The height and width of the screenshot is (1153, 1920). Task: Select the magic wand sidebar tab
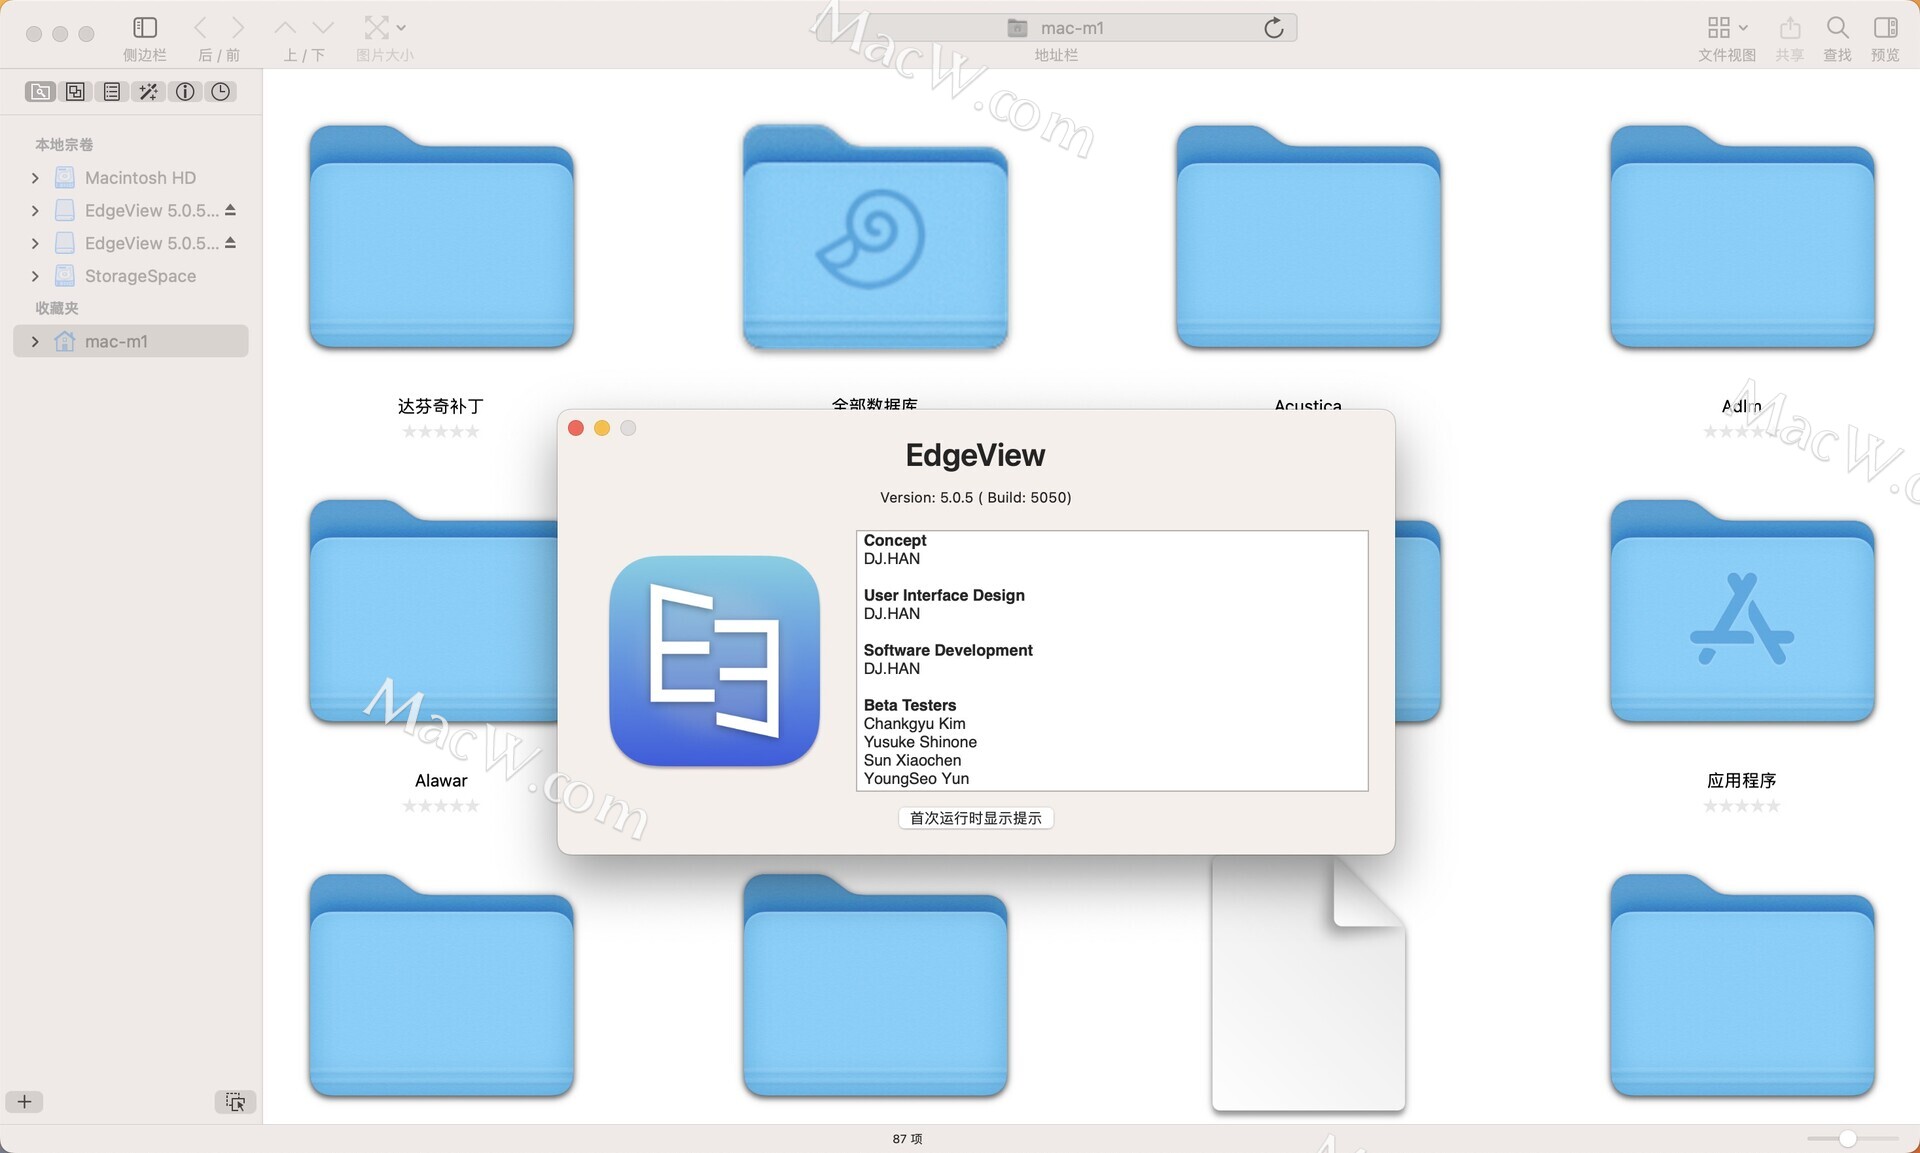click(148, 92)
